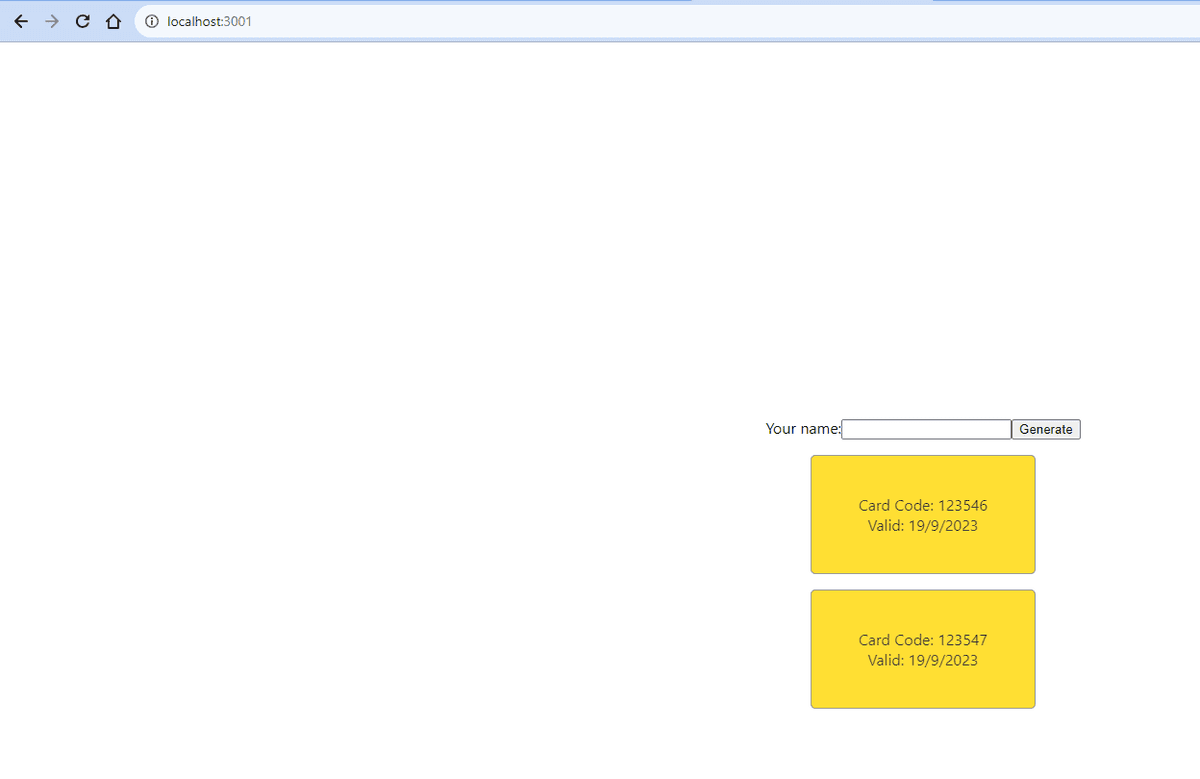Screen dimensions: 1200x779
Task: Focus the Your name text field
Action: 926,429
